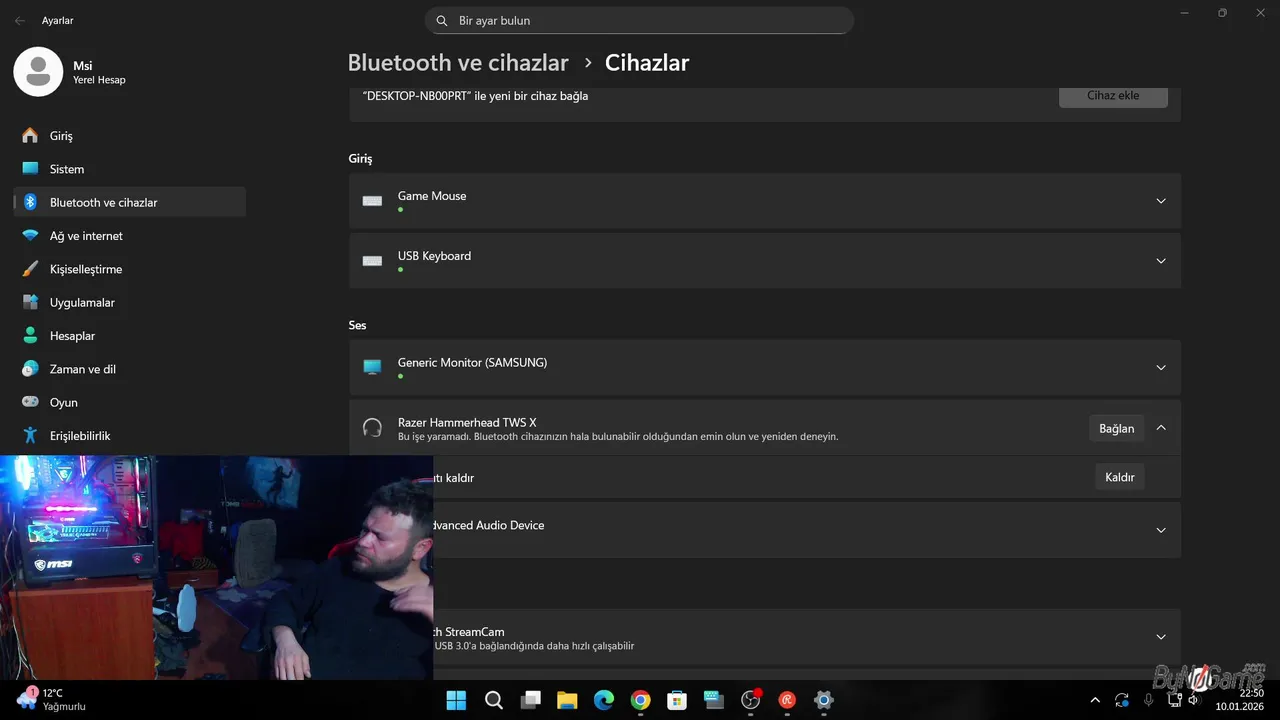Click the 'USB Keyboard' device name

tap(434, 256)
